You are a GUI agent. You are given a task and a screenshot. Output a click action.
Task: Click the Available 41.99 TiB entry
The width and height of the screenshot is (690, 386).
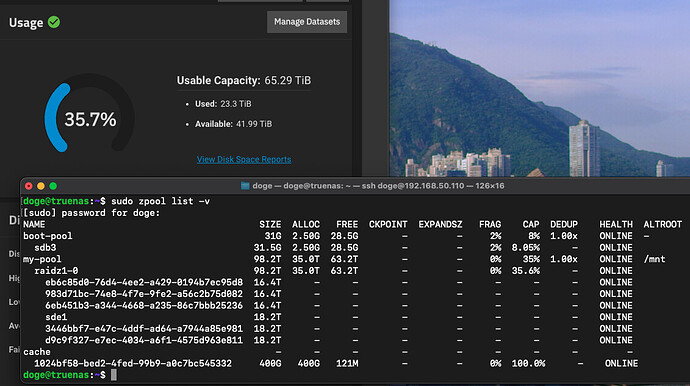[x=233, y=124]
